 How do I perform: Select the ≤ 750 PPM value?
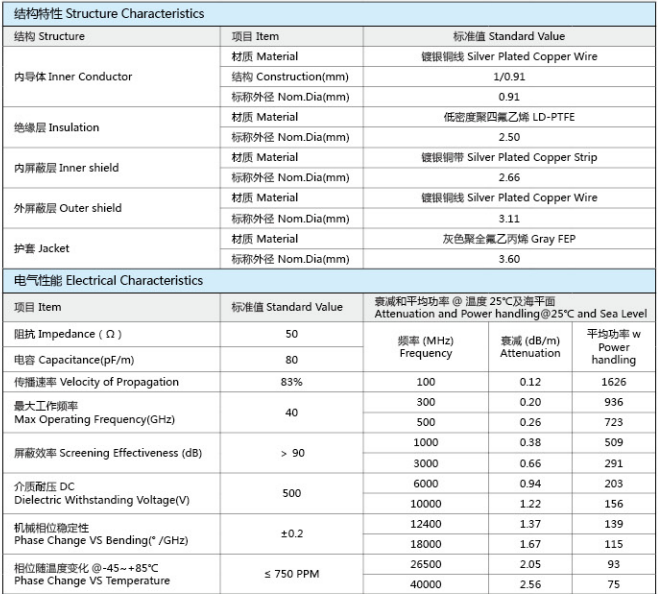point(292,574)
